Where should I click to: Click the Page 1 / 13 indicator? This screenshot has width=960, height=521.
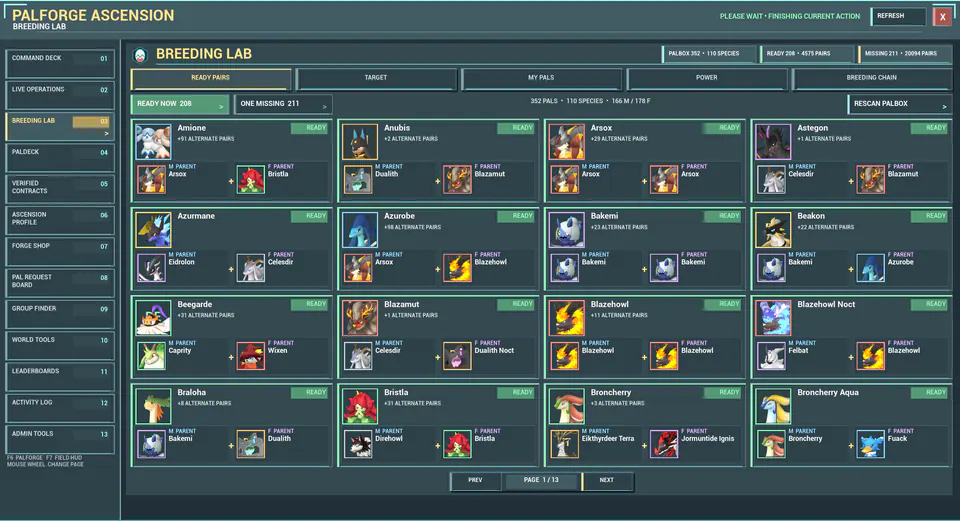(x=541, y=481)
